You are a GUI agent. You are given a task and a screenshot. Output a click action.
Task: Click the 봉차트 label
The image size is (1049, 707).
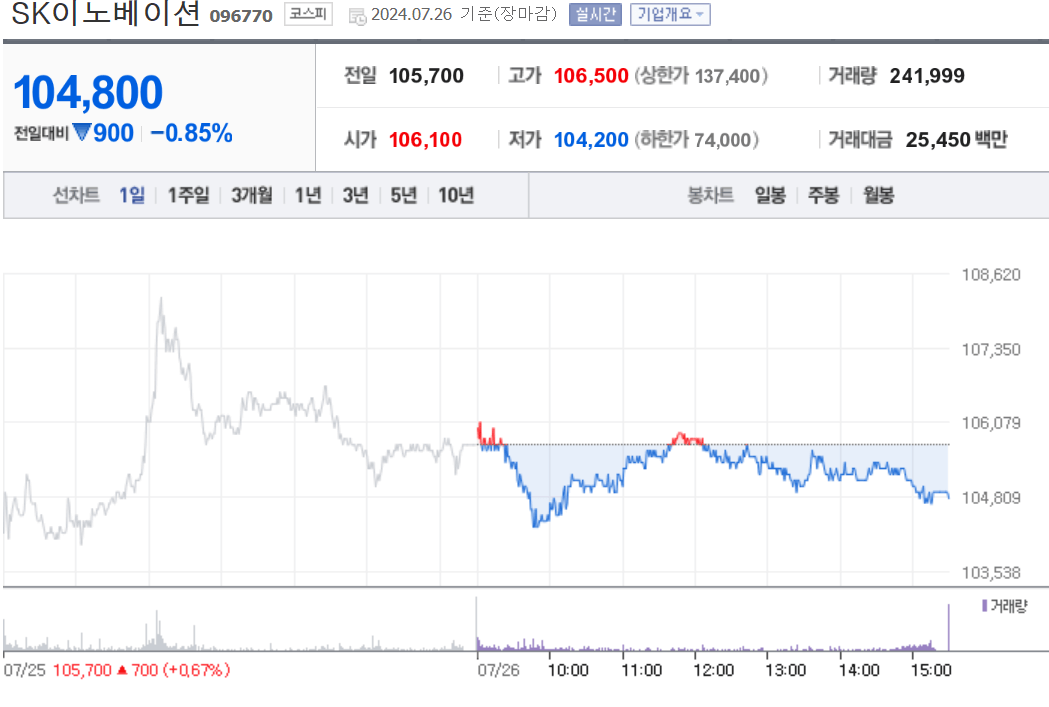[710, 195]
